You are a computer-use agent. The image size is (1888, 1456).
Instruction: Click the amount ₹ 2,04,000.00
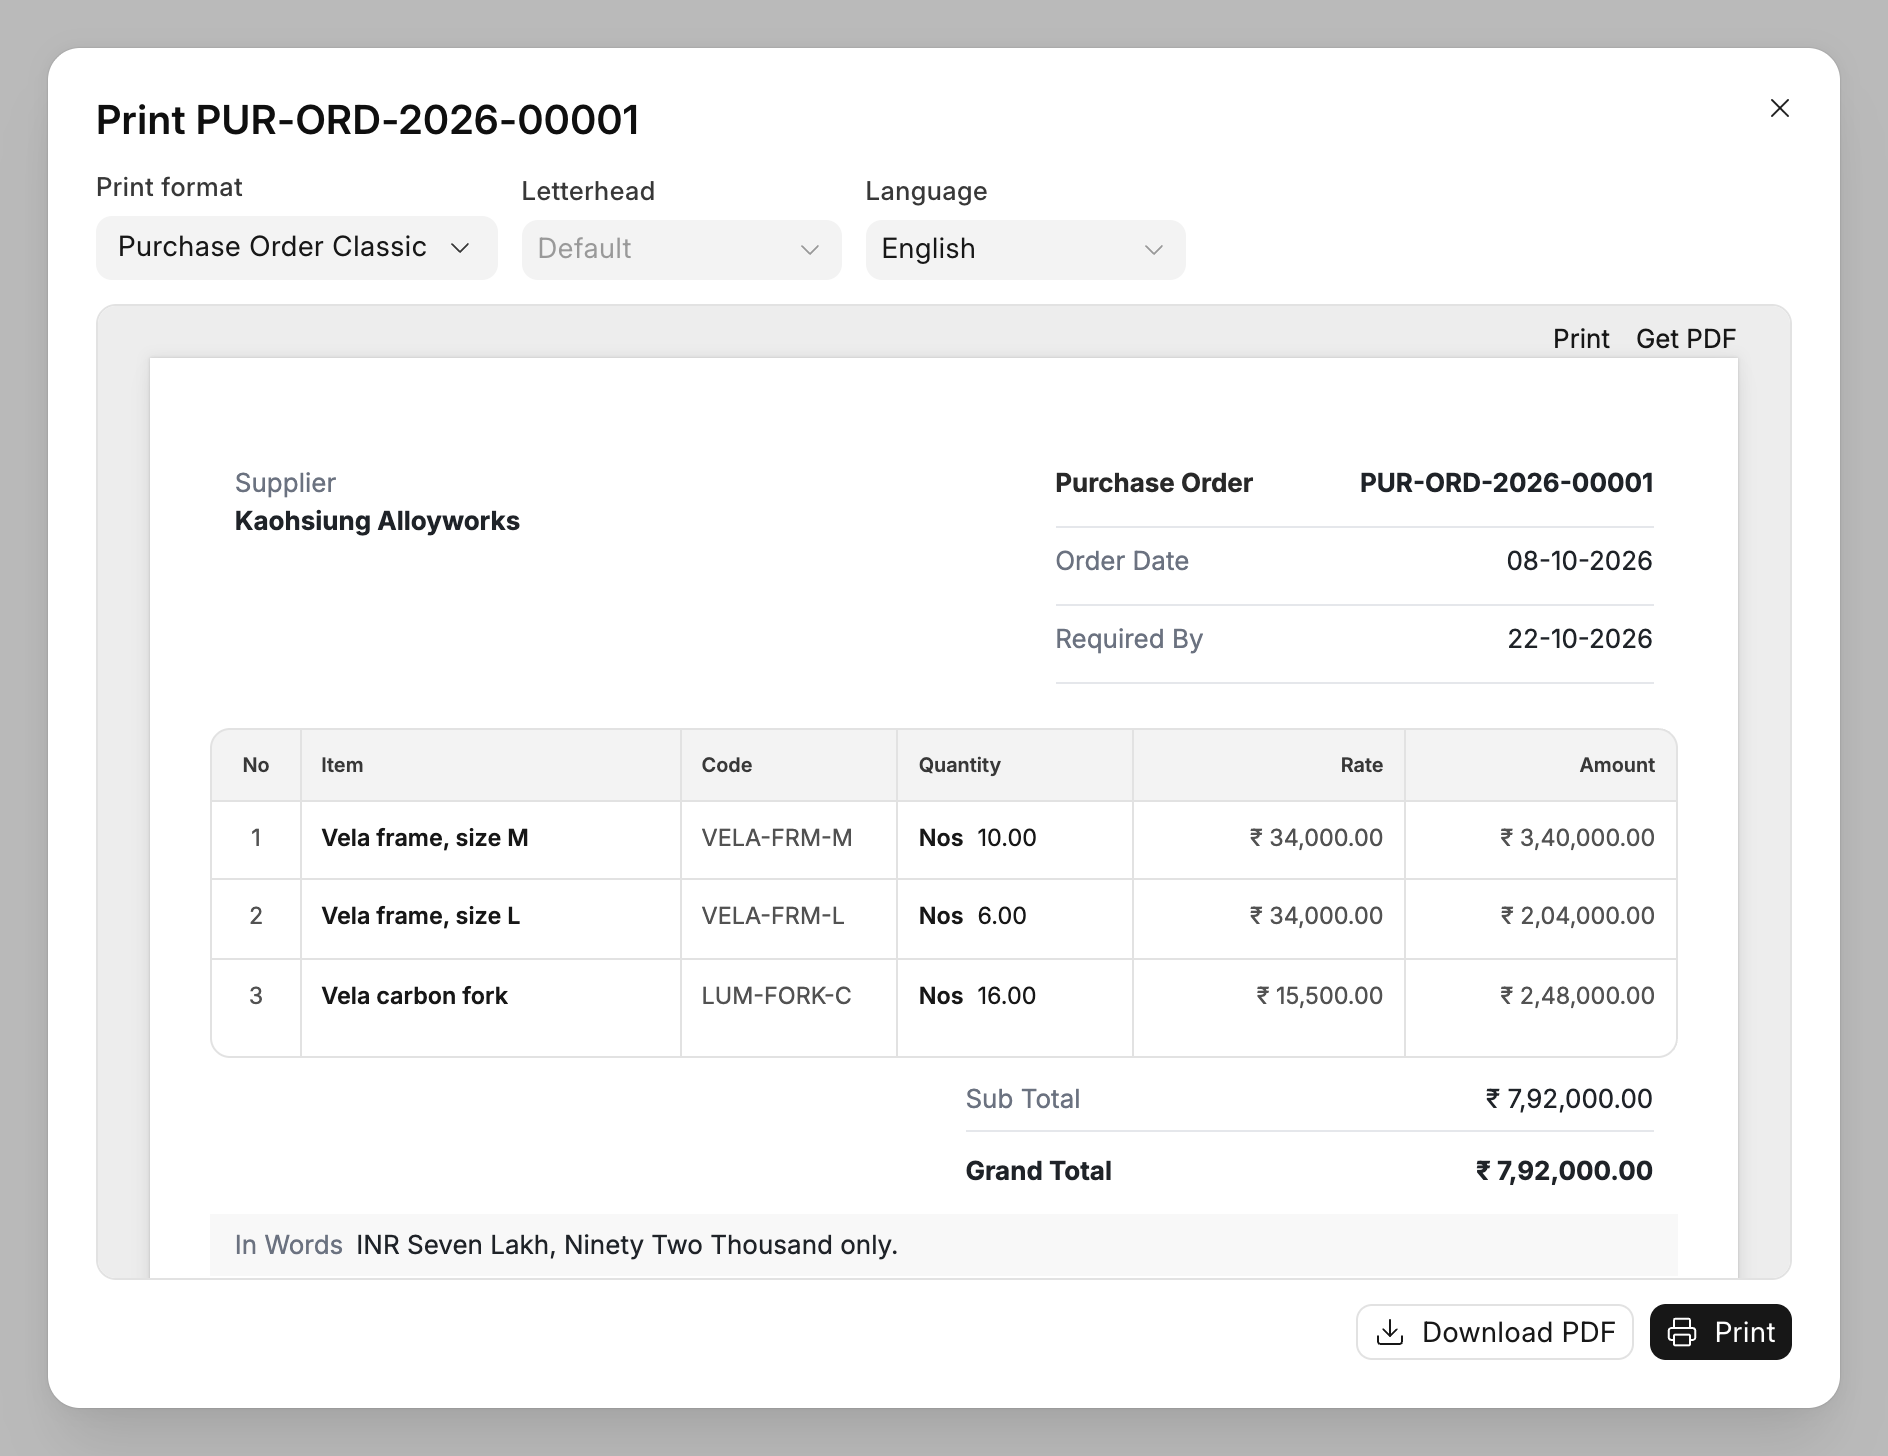tap(1577, 916)
